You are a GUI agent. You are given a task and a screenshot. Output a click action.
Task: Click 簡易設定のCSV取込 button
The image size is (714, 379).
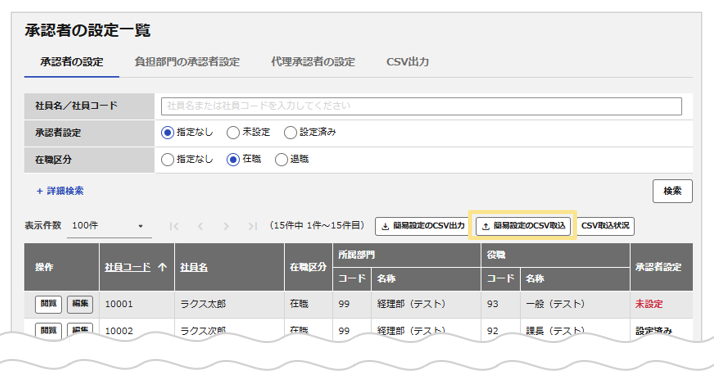coord(523,226)
